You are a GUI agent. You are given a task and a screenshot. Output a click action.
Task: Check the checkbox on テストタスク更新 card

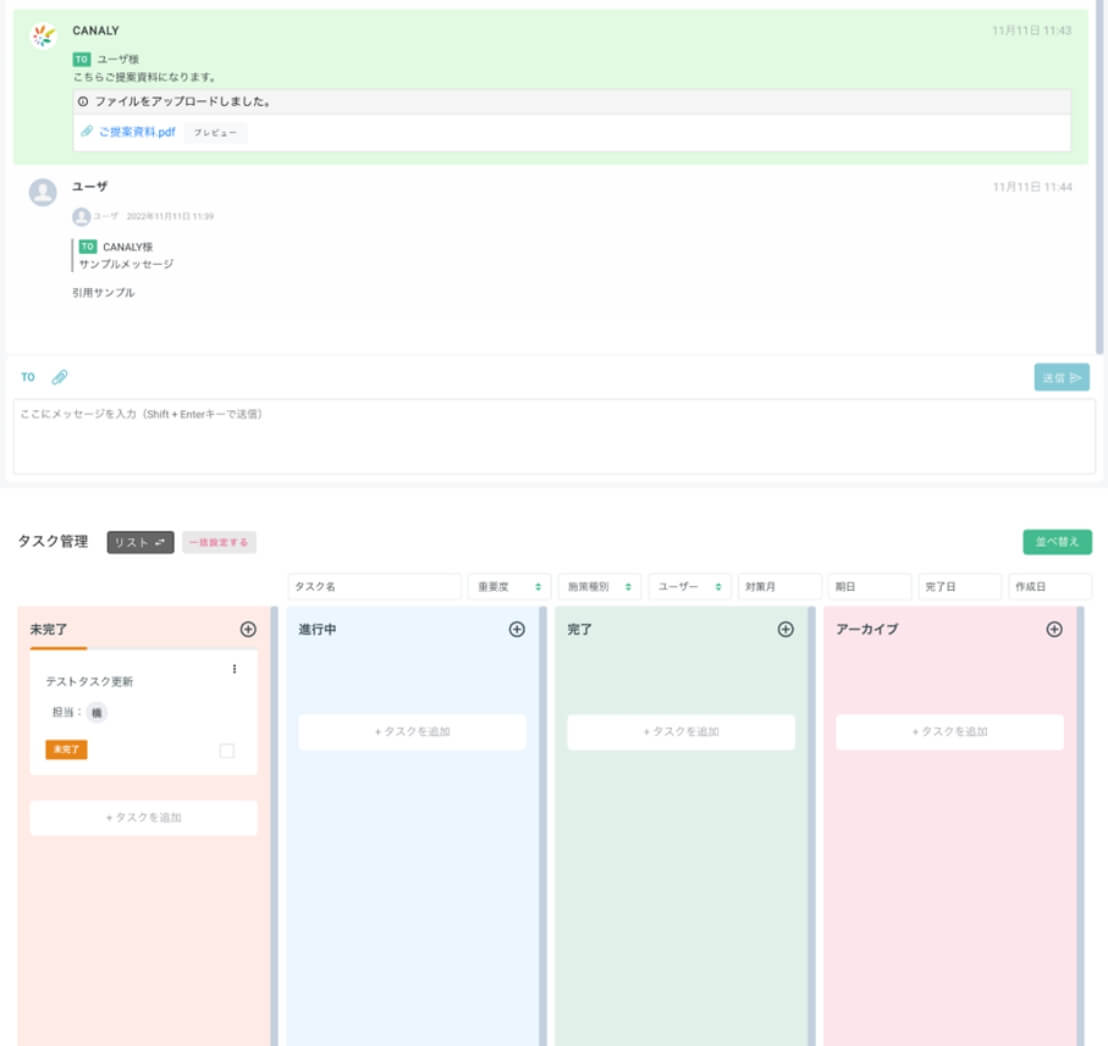pos(227,751)
